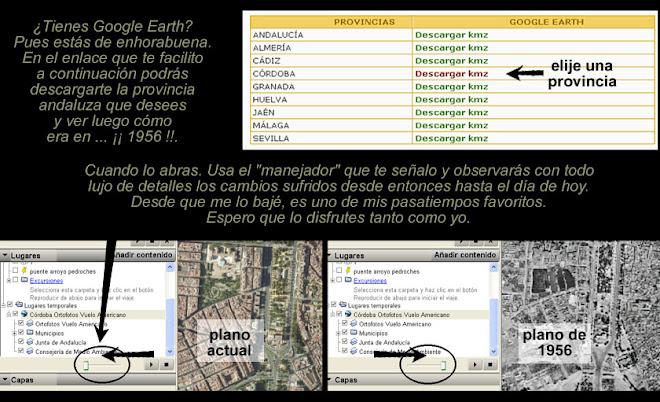
Task: Uncheck Municipios checkbox in plano actual panel
Action: point(21,332)
